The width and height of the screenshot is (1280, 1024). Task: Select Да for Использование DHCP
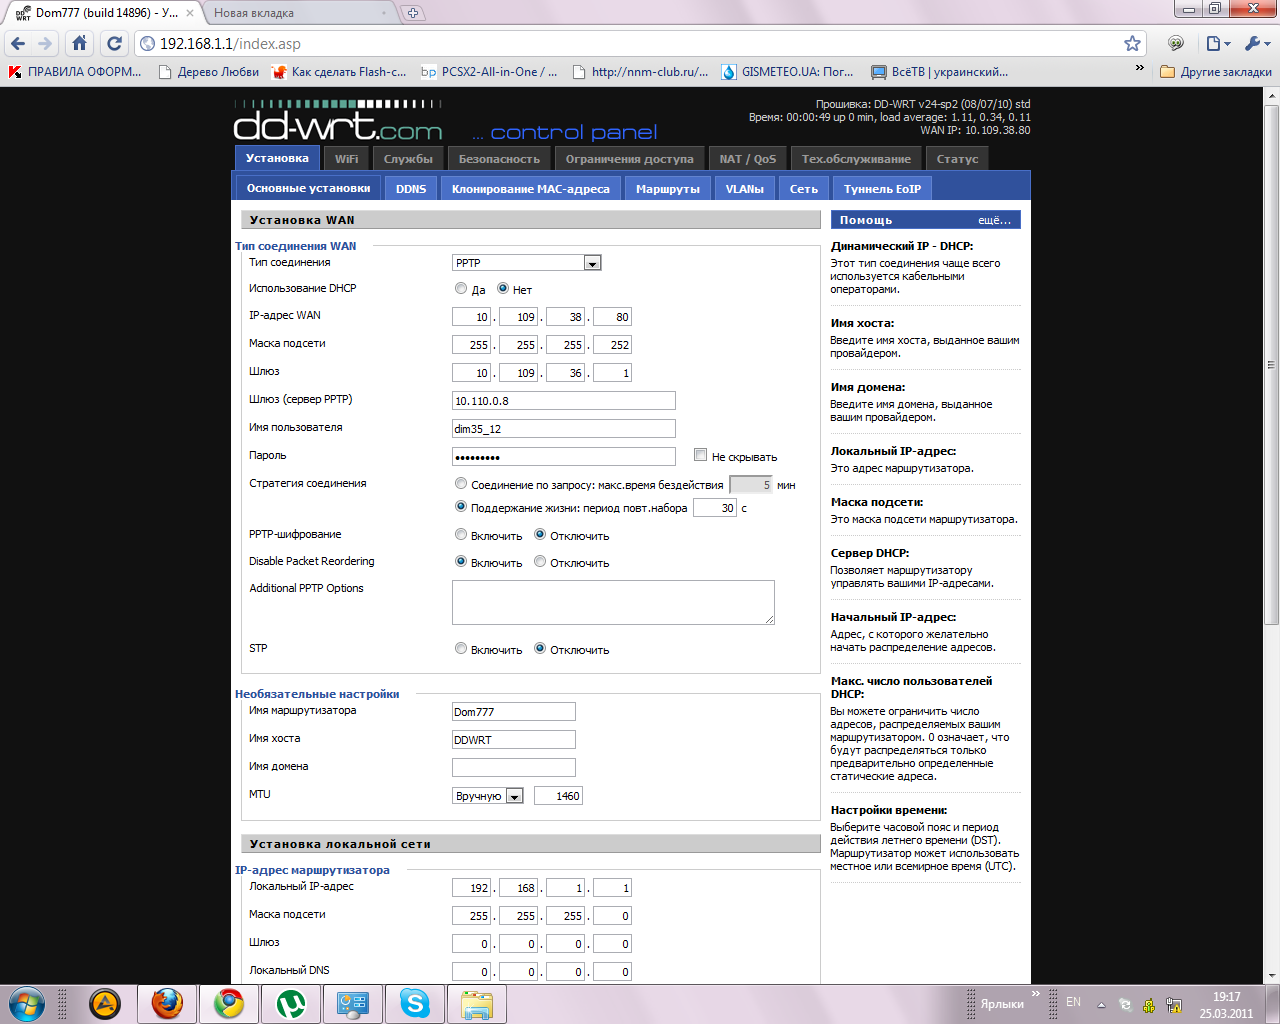[x=461, y=288]
